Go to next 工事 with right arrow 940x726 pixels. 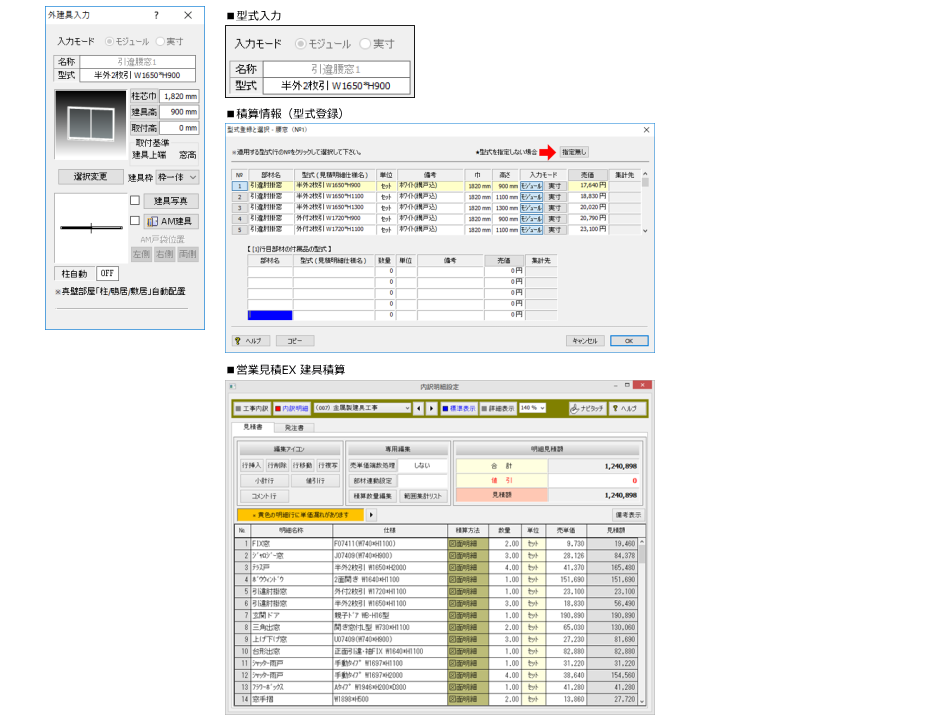point(432,408)
